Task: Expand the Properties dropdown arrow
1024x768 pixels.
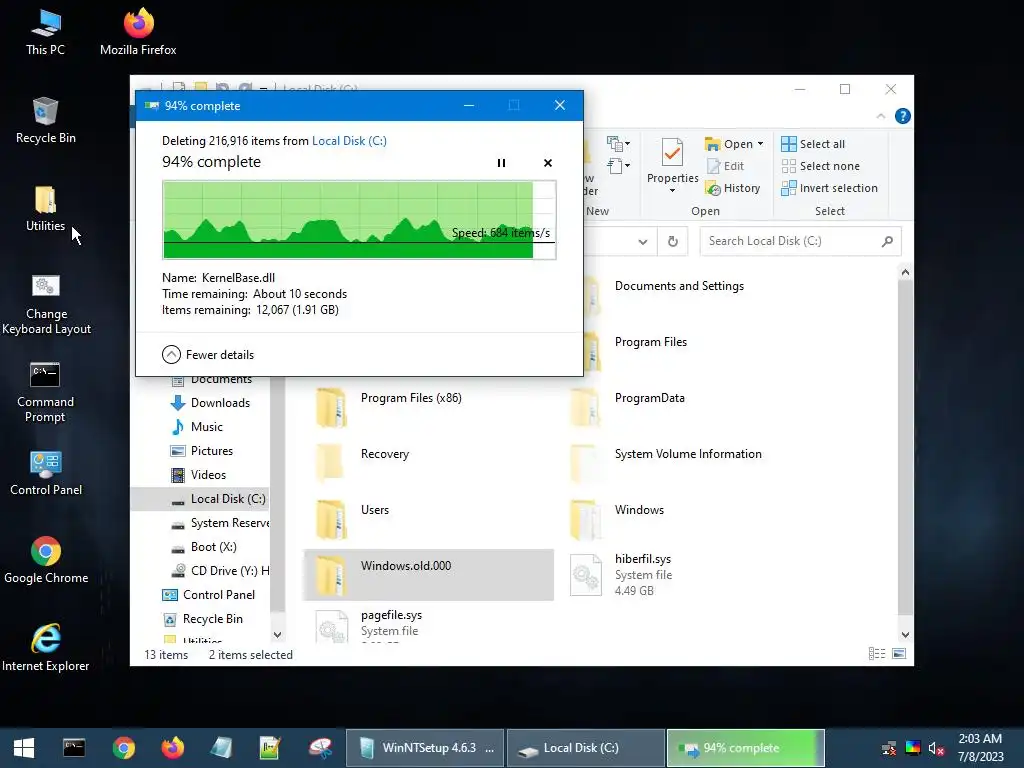Action: point(672,191)
